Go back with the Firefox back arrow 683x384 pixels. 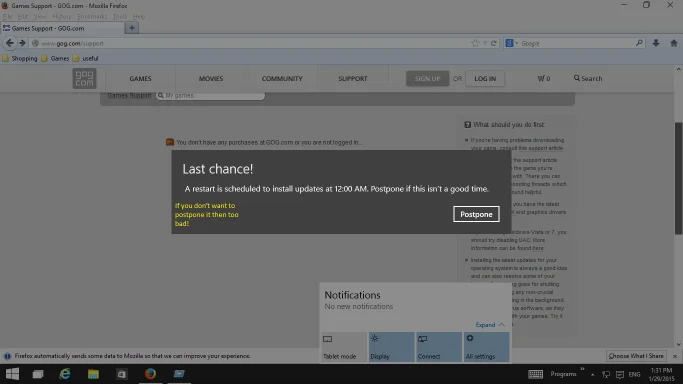10,43
